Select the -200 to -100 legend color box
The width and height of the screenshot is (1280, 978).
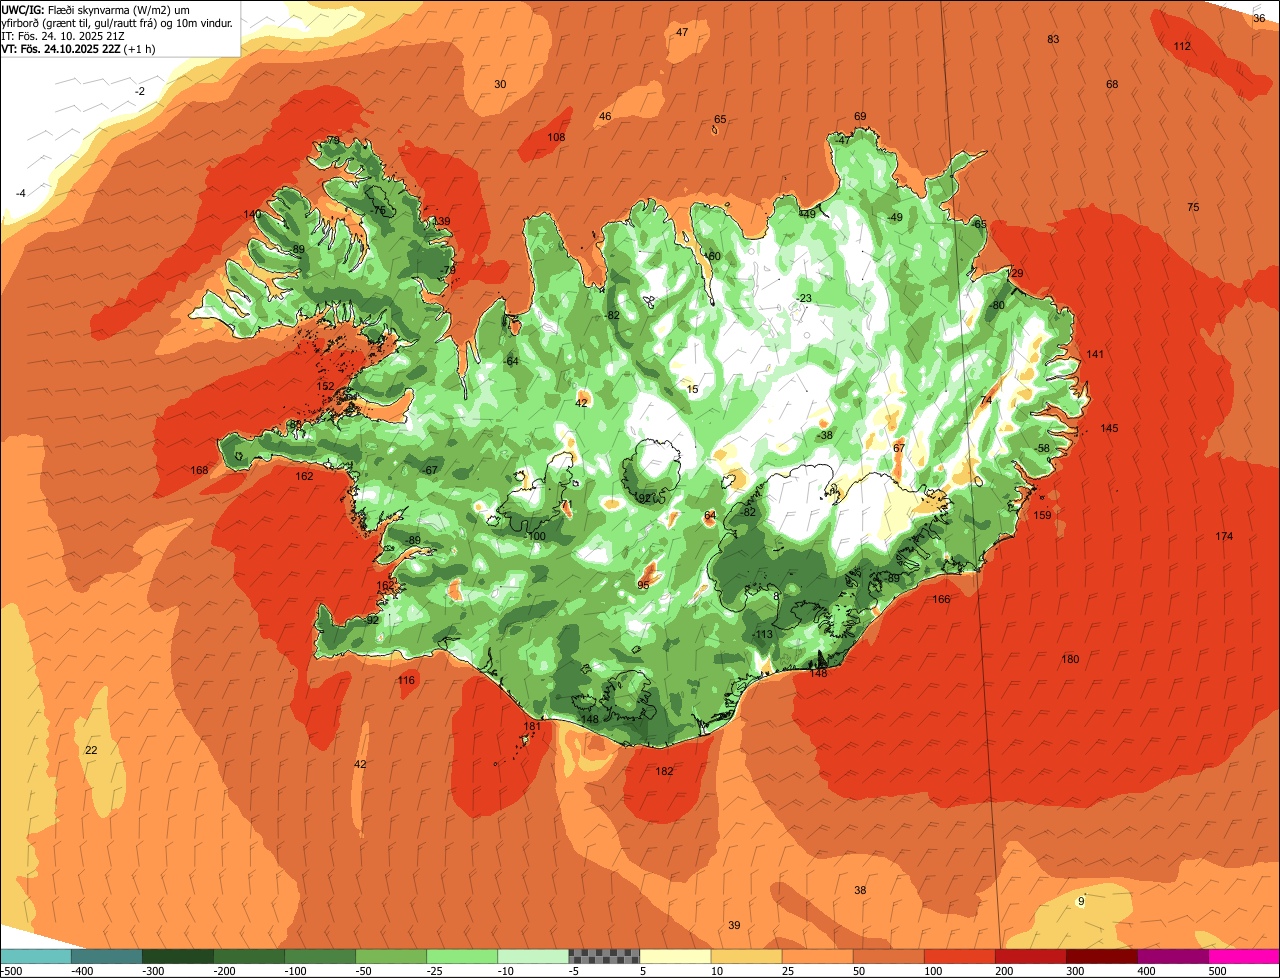(248, 956)
